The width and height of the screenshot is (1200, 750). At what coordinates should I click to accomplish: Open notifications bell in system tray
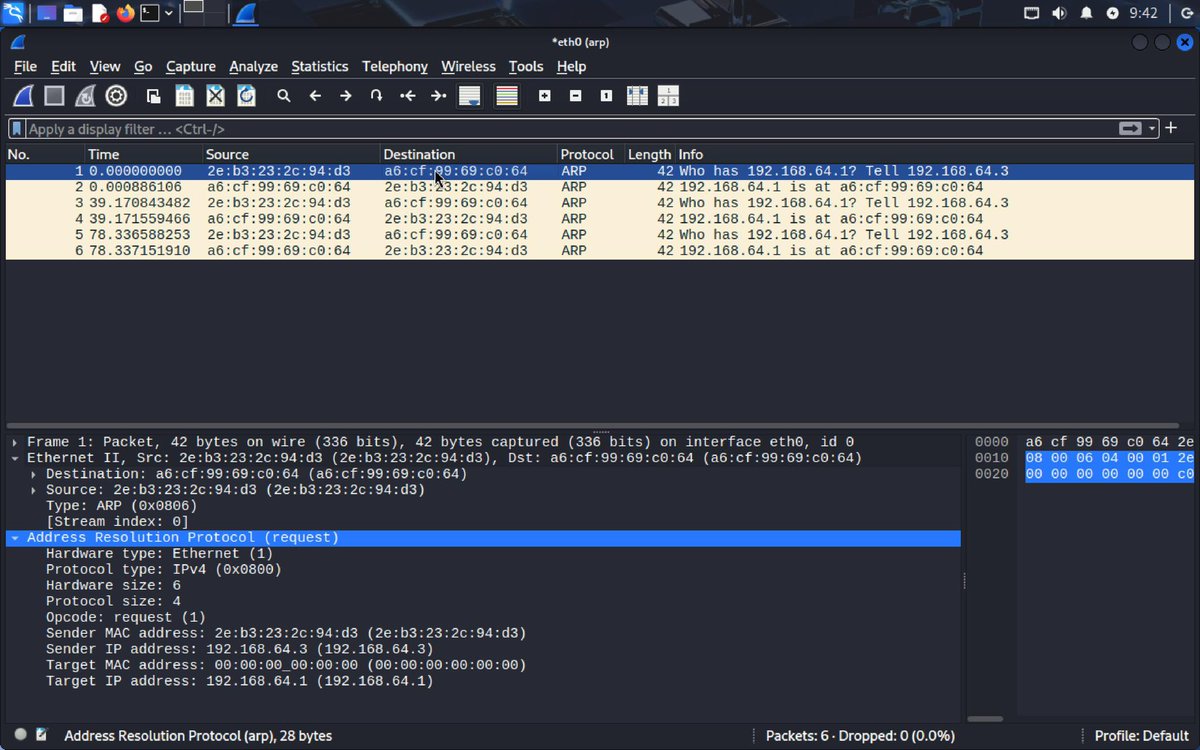pos(1086,13)
